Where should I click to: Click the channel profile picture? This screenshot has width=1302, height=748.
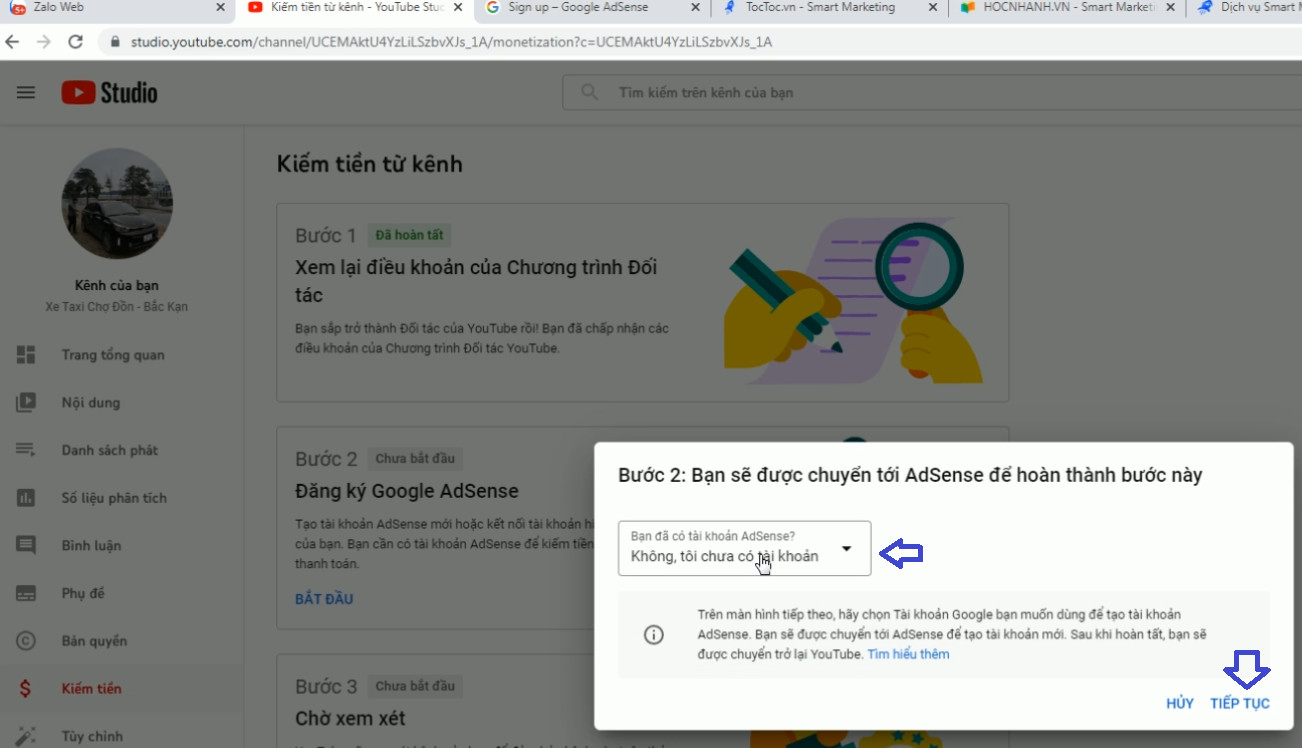(117, 204)
